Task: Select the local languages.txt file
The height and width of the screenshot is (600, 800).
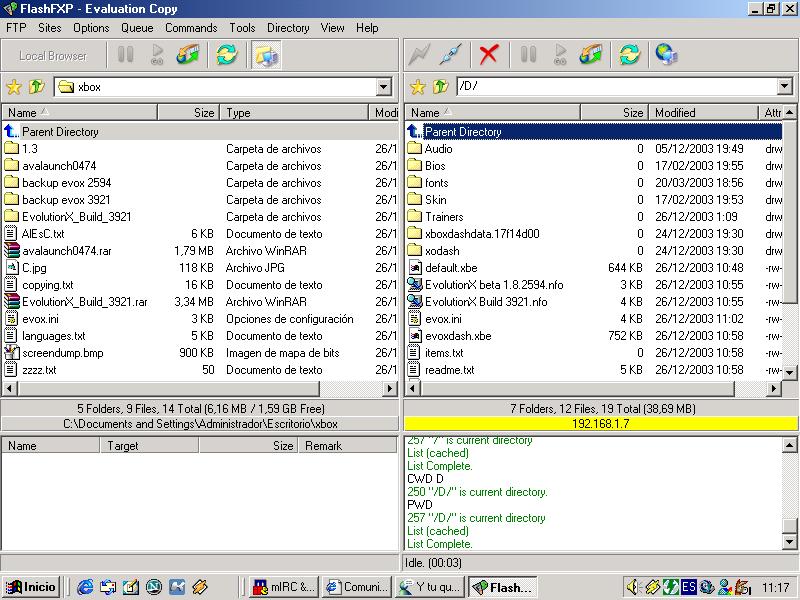Action: point(54,336)
